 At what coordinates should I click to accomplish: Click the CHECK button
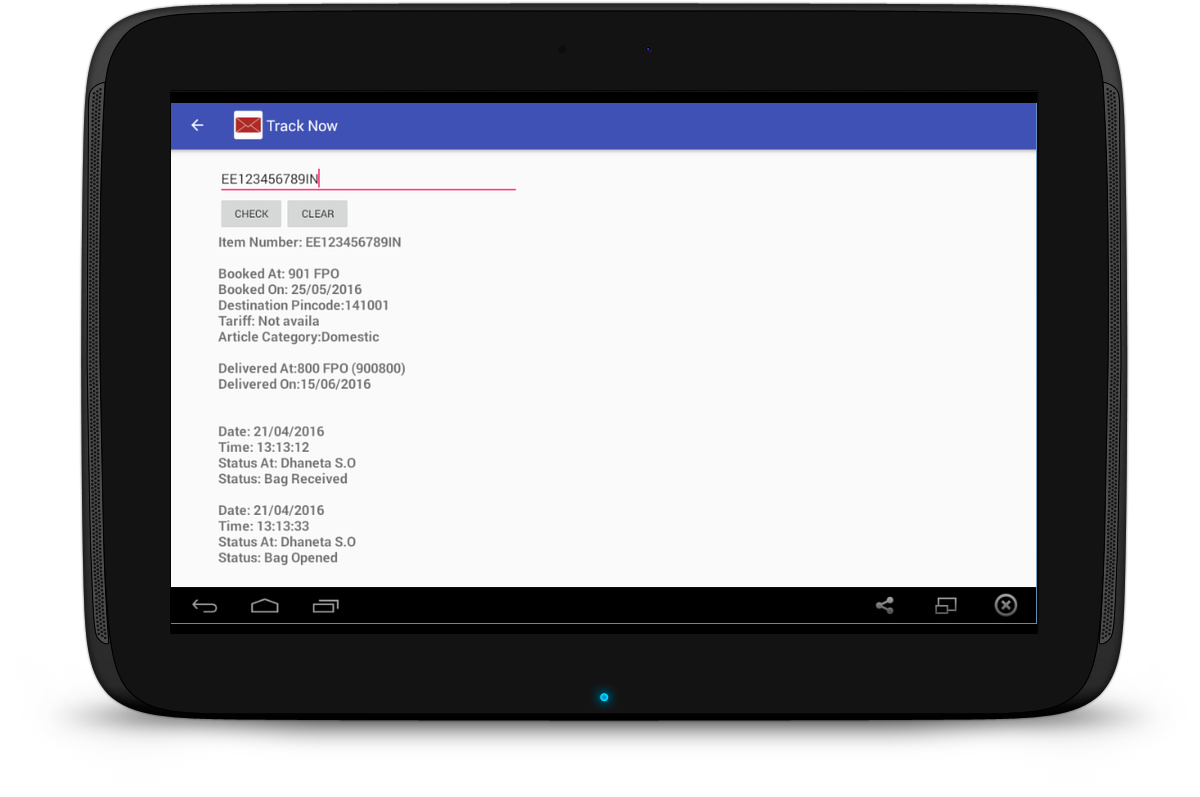point(251,214)
